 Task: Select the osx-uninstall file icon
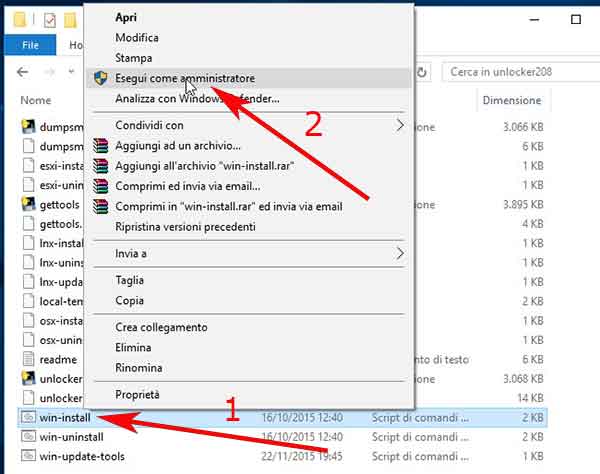pos(29,340)
